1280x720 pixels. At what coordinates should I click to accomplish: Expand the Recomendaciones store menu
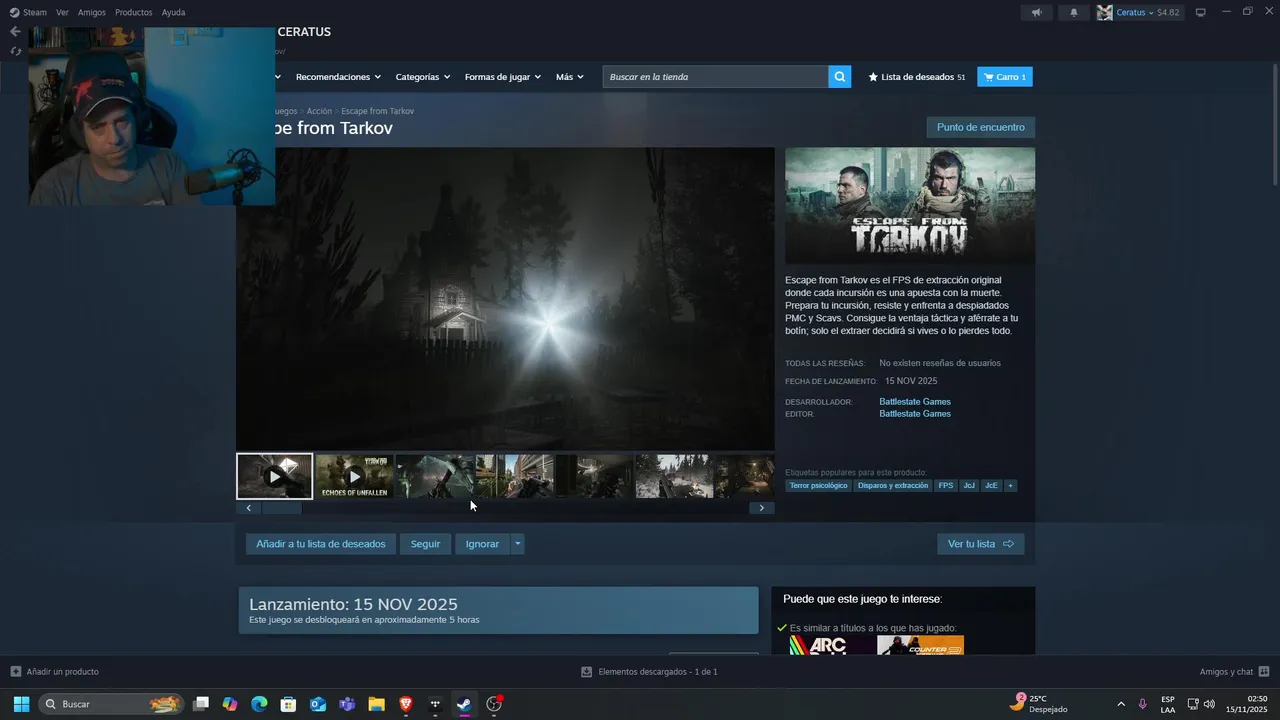(339, 77)
